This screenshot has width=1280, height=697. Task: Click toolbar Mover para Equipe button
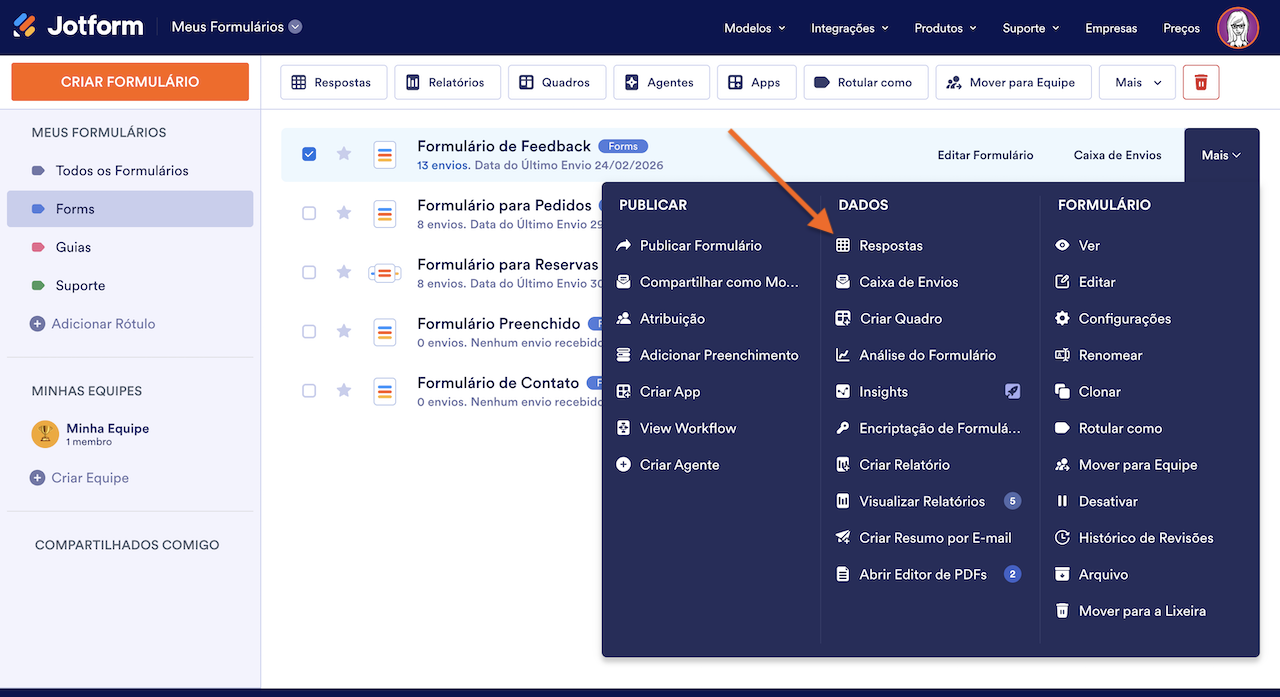click(x=1013, y=82)
